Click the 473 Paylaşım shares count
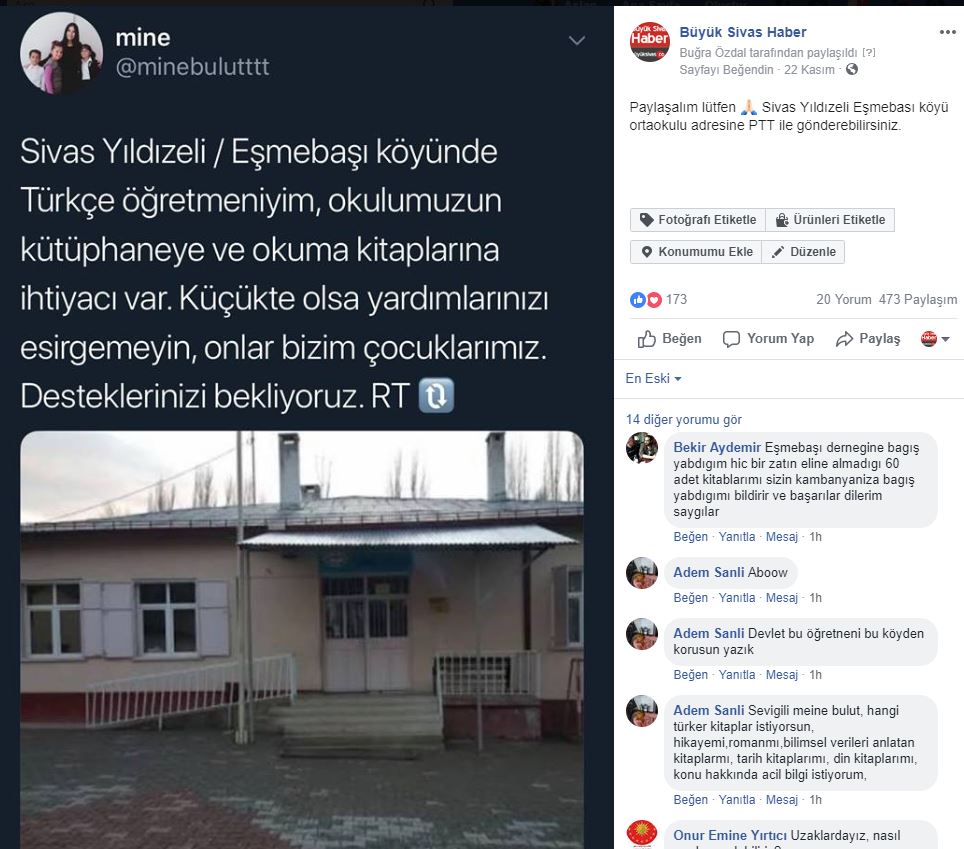Screen dimensions: 964x849 click(x=918, y=299)
